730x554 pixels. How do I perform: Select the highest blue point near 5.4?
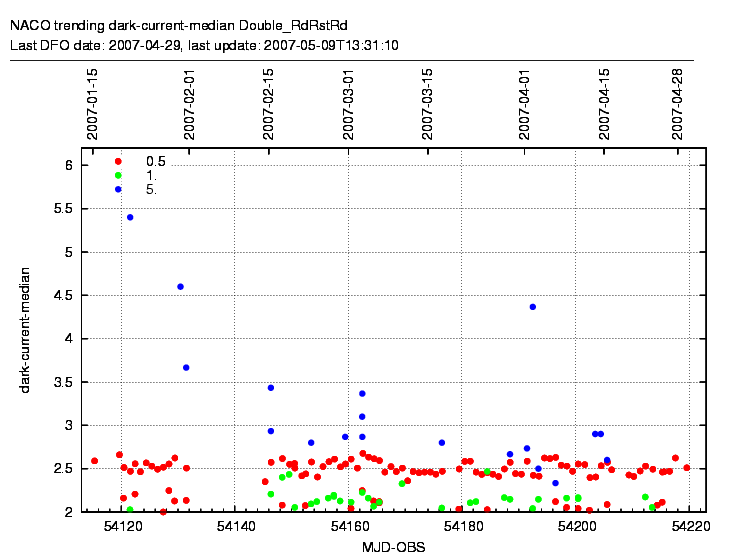point(130,217)
